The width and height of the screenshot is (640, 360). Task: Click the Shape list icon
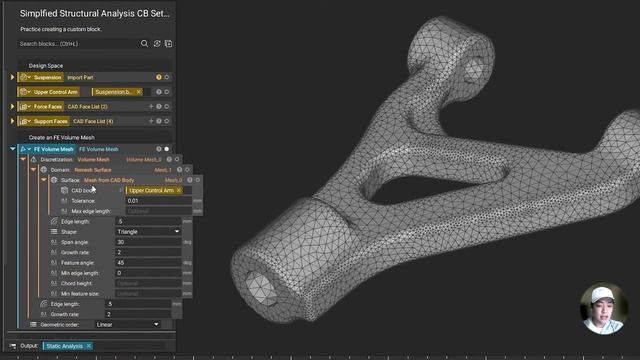(54, 231)
